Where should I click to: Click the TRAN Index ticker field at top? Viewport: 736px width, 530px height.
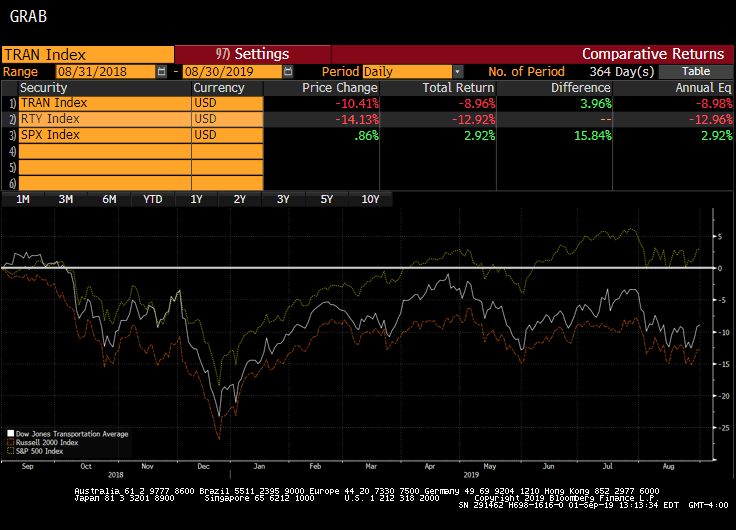[88, 54]
